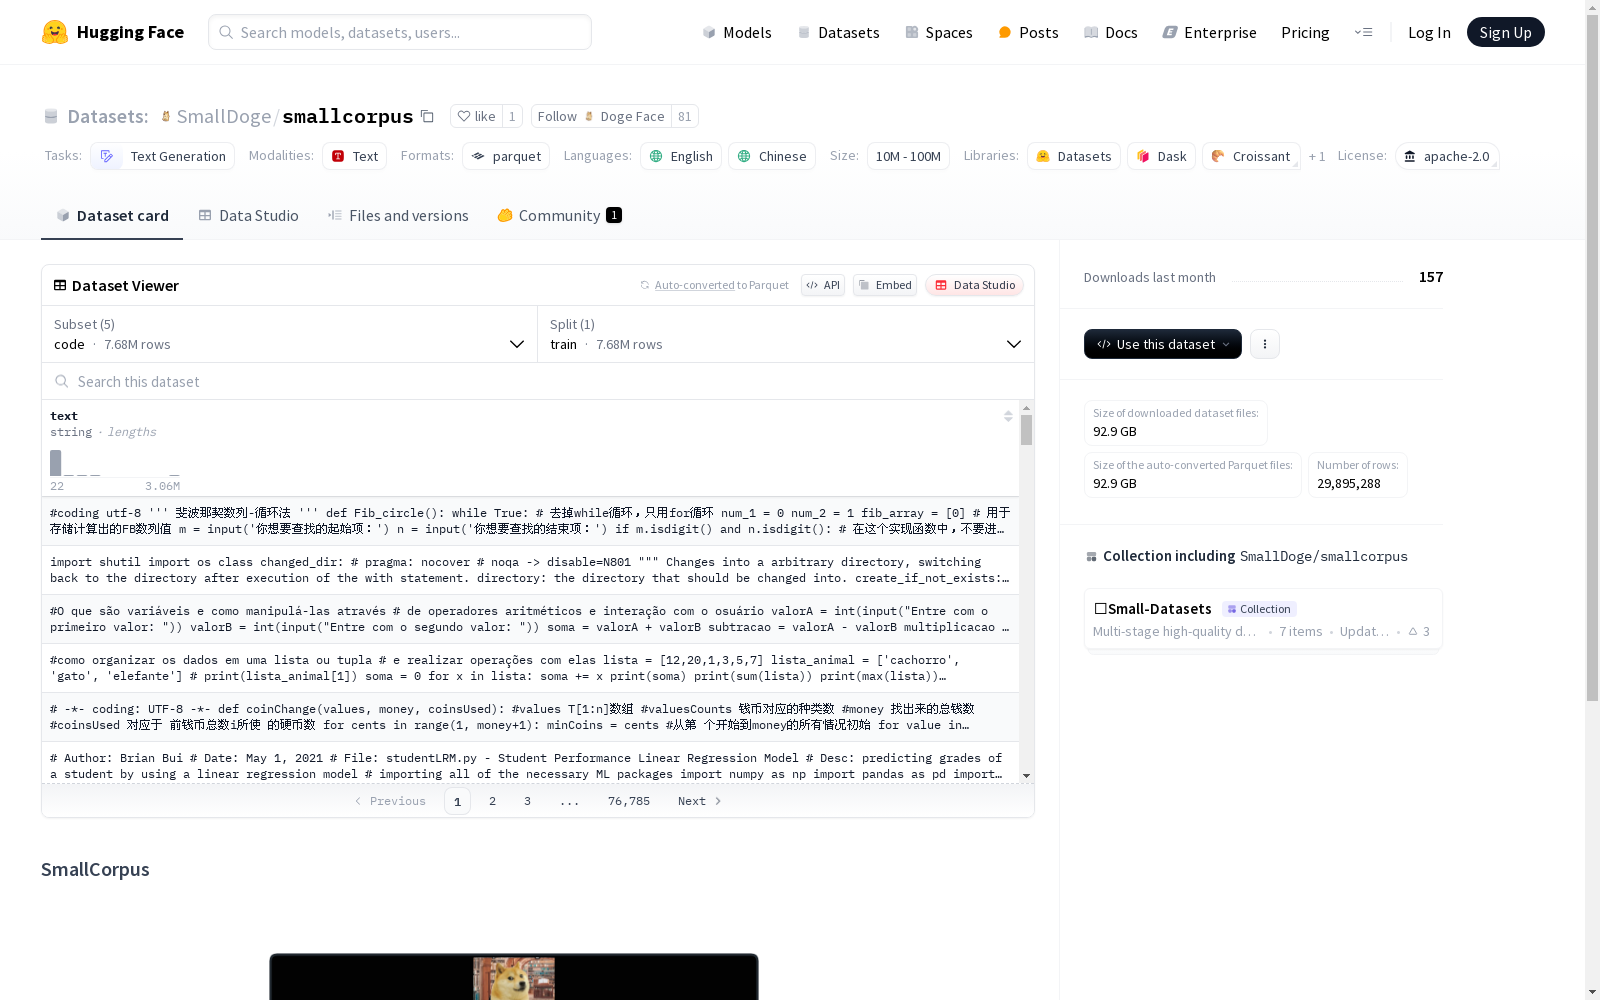Click the 10M - 100M size tag
The width and height of the screenshot is (1600, 1000).
908,156
